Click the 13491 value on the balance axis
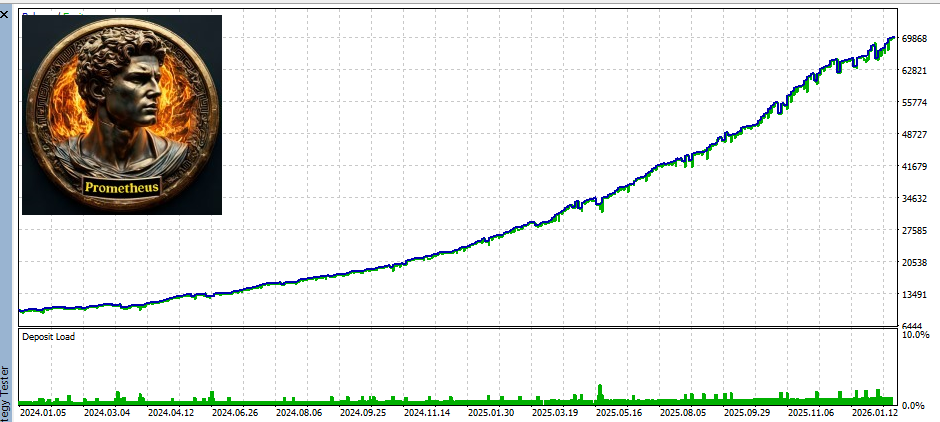Screen dimensions: 940x422 pyautogui.click(x=915, y=294)
